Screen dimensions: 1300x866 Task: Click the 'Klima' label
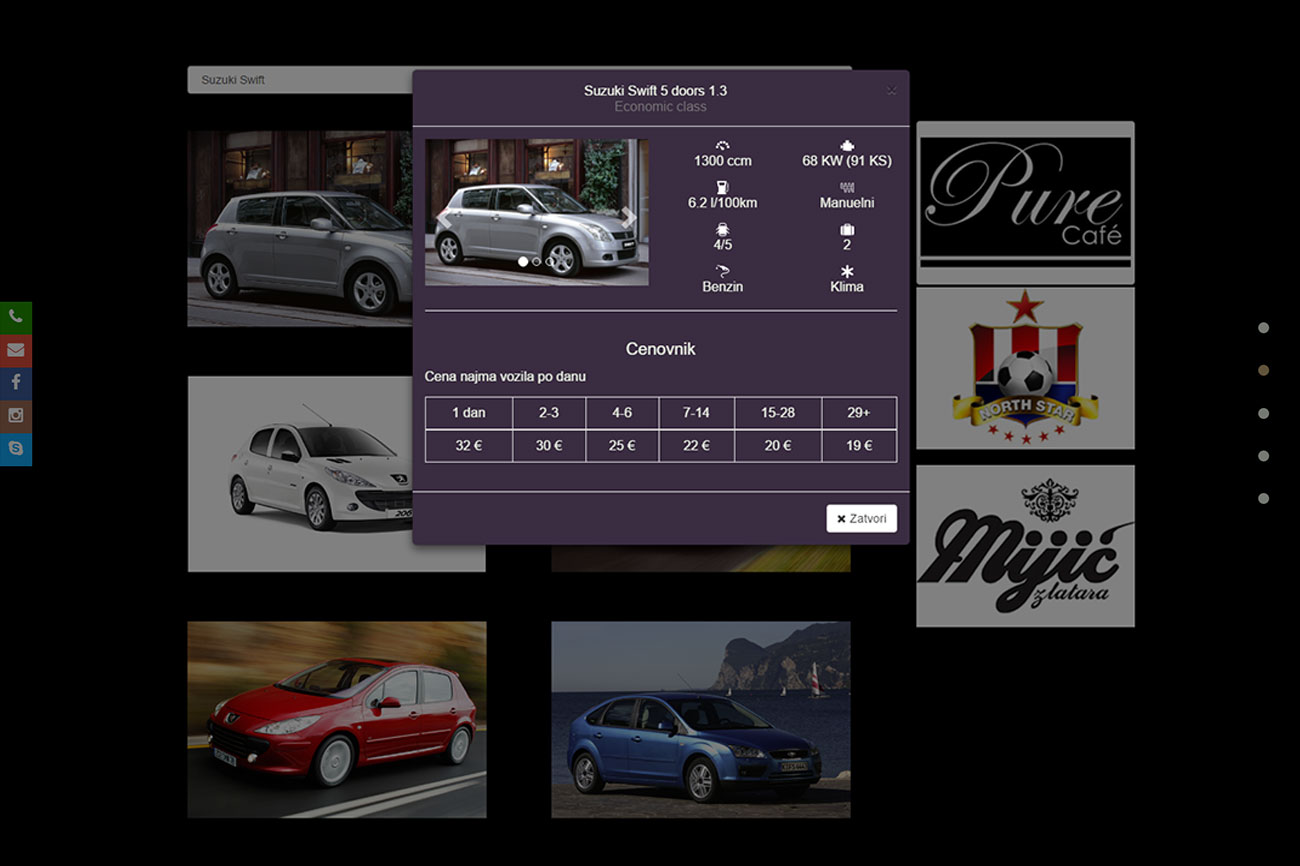[x=847, y=286]
